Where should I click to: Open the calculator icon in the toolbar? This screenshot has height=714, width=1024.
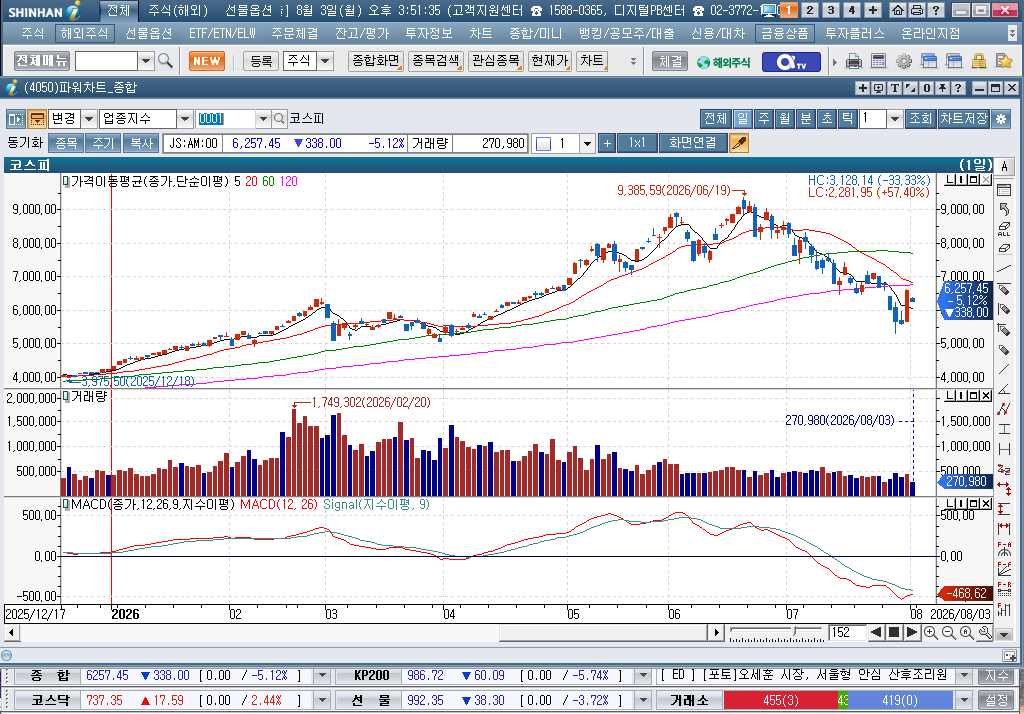tap(878, 62)
